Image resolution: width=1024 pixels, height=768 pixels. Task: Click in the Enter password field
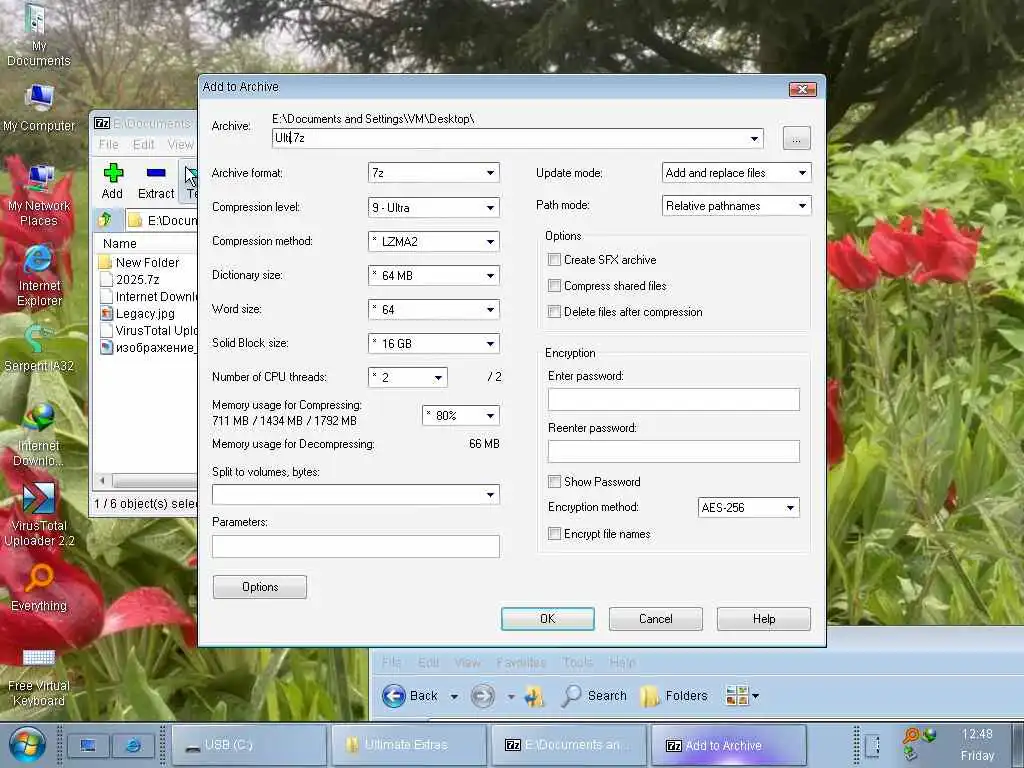pyautogui.click(x=673, y=399)
